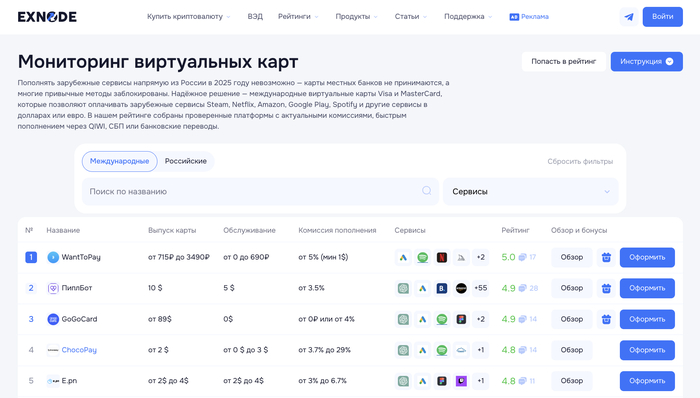Expand the Продукты menu
Screen dimensions: 700x398
356,17
